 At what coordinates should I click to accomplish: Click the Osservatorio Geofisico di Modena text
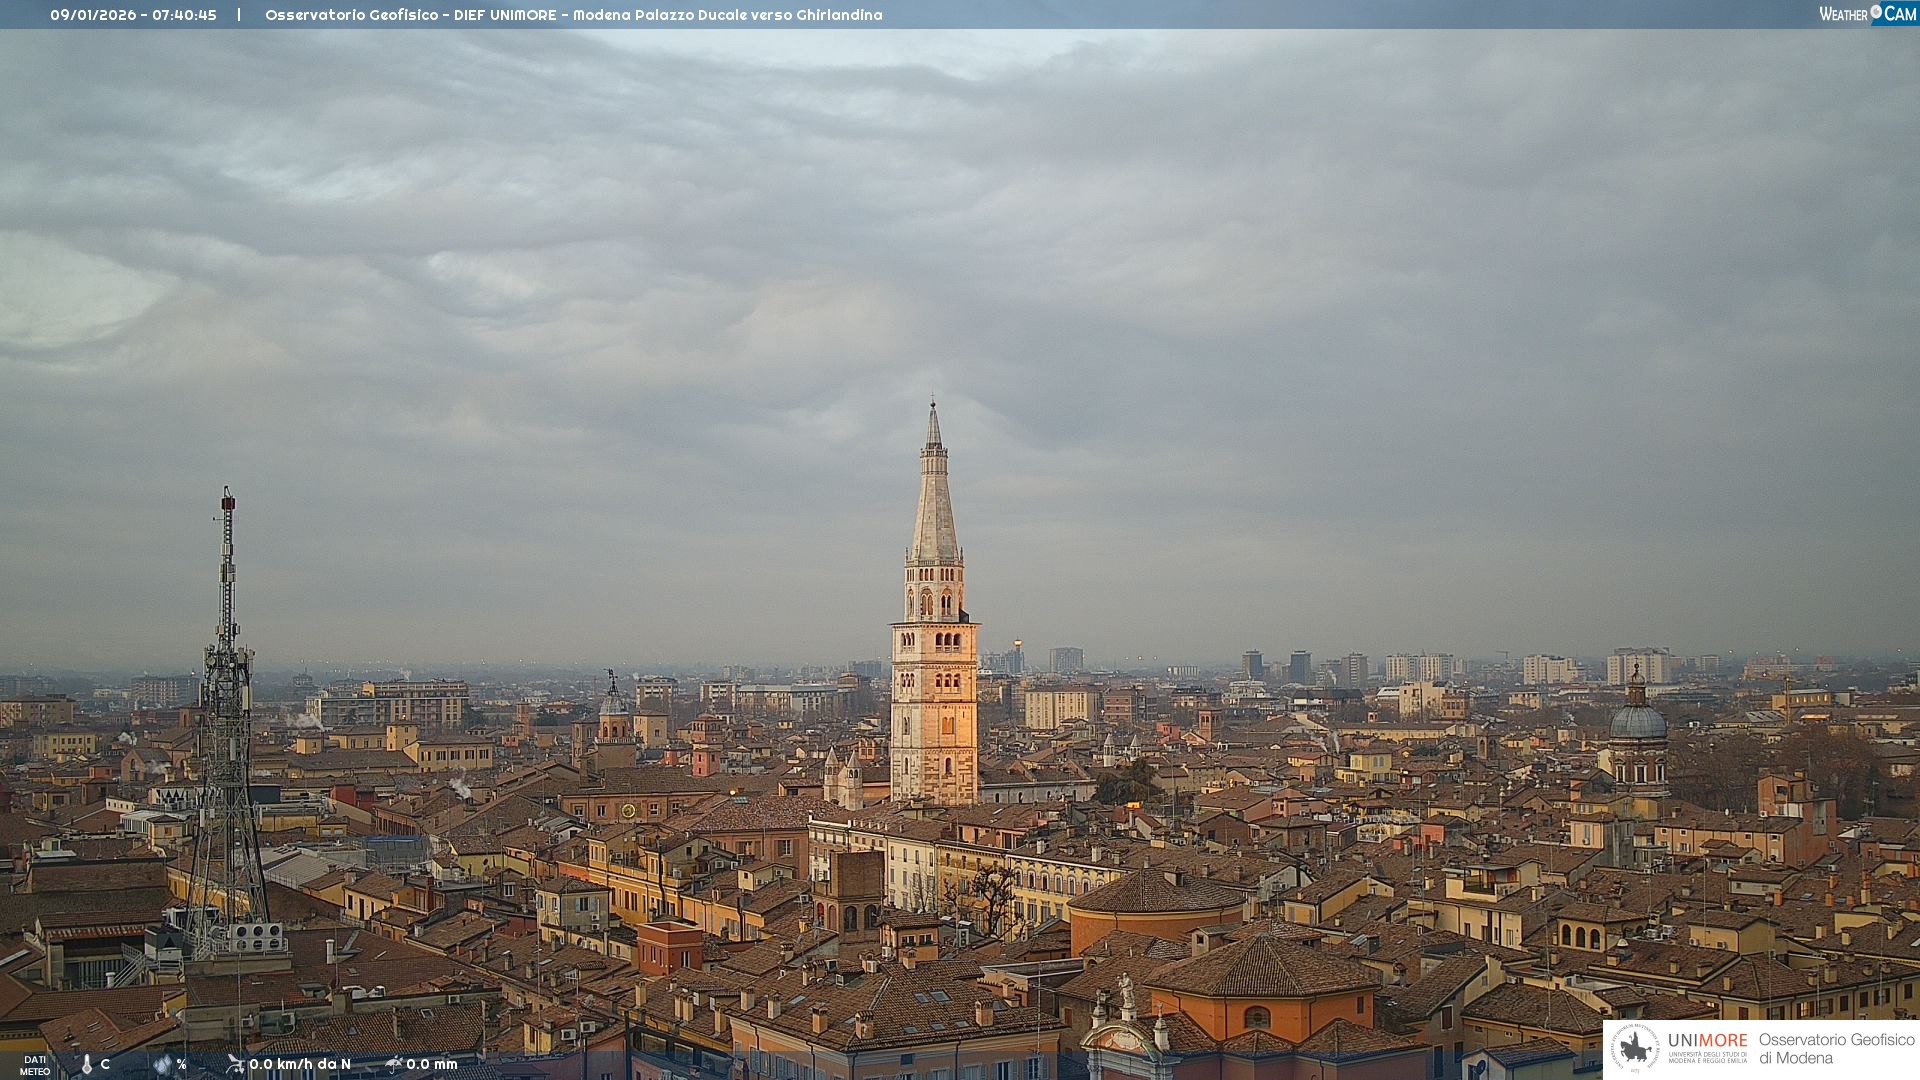1836,1048
